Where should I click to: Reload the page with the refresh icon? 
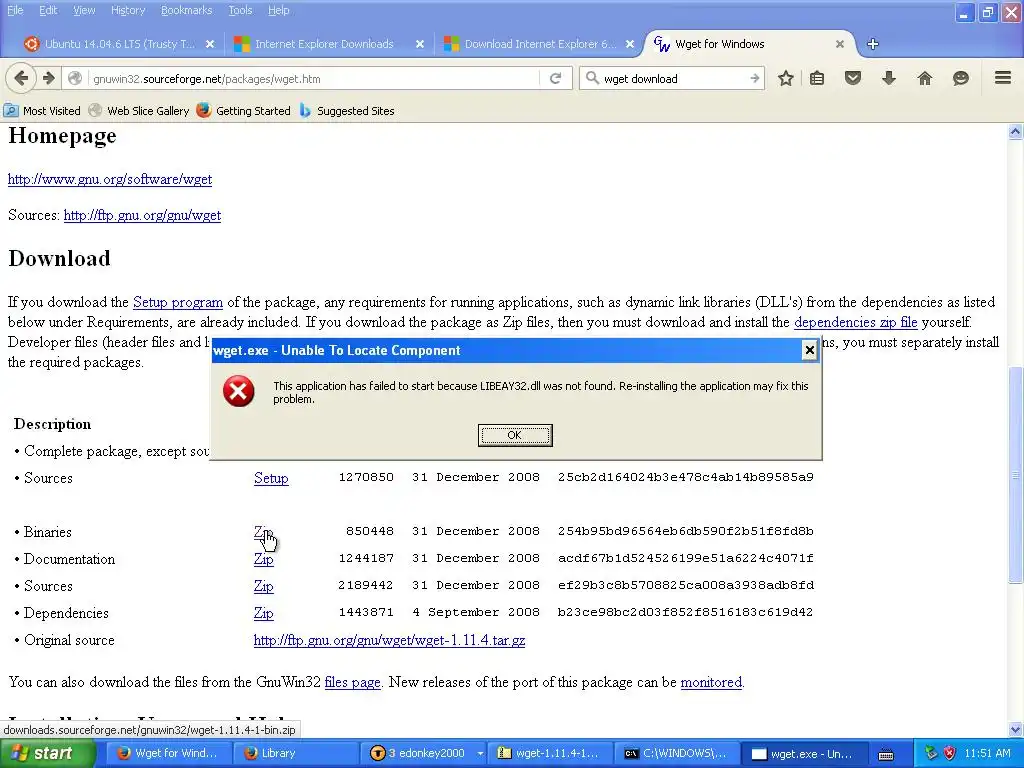click(556, 78)
